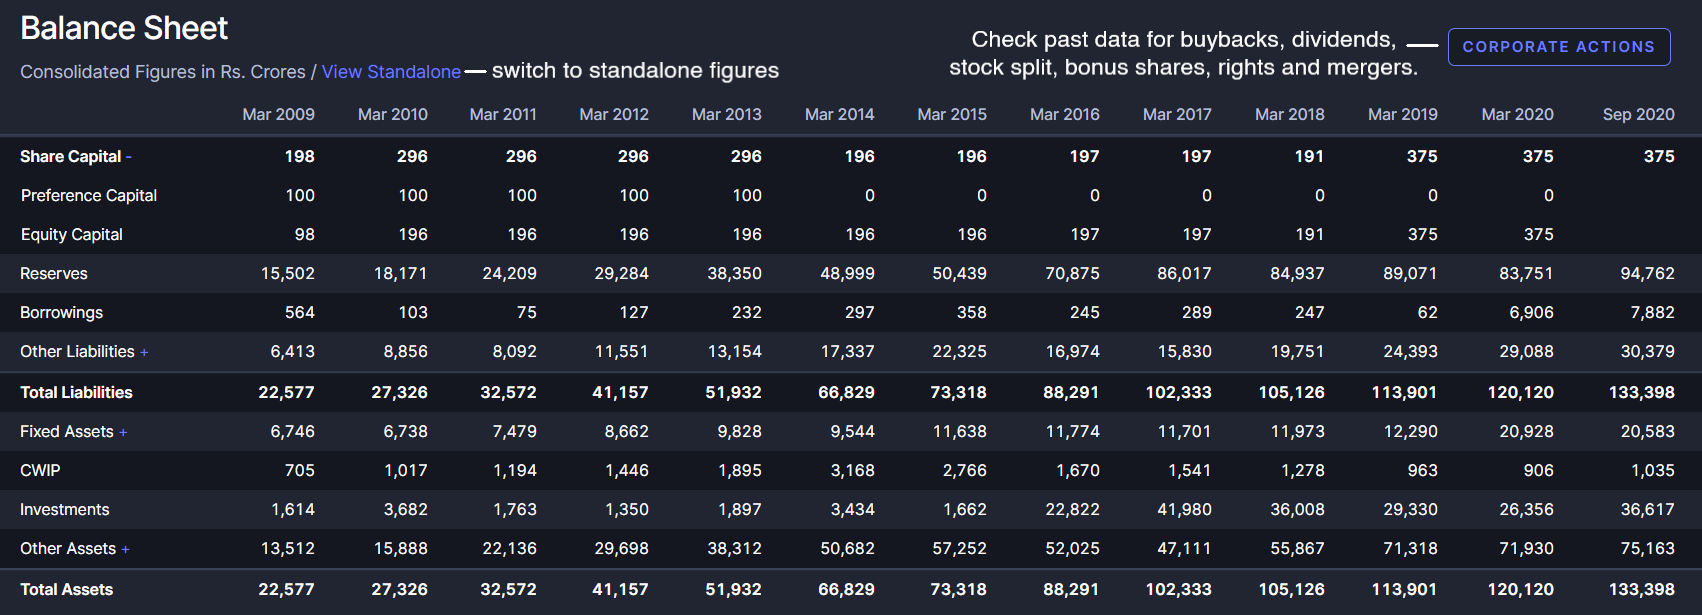This screenshot has height=615, width=1702.
Task: Click Borrowings value 7,882
Action: 1652,312
